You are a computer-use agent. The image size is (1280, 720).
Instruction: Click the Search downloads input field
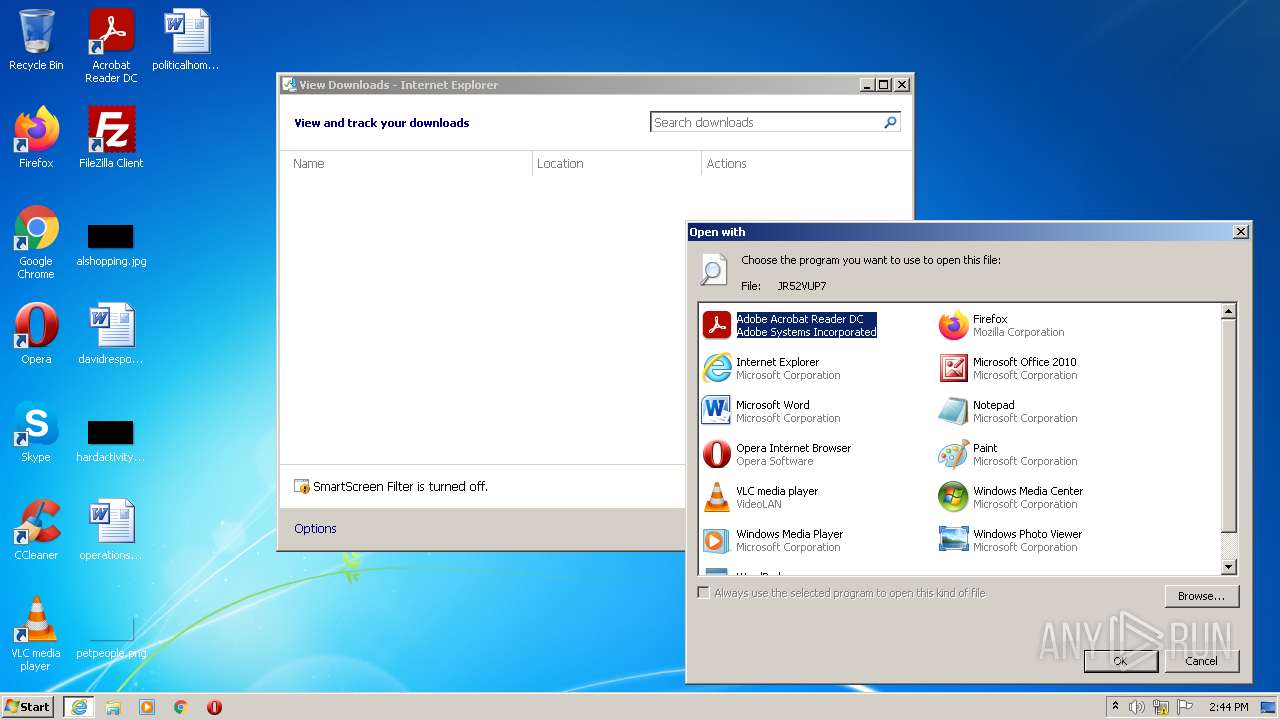766,122
